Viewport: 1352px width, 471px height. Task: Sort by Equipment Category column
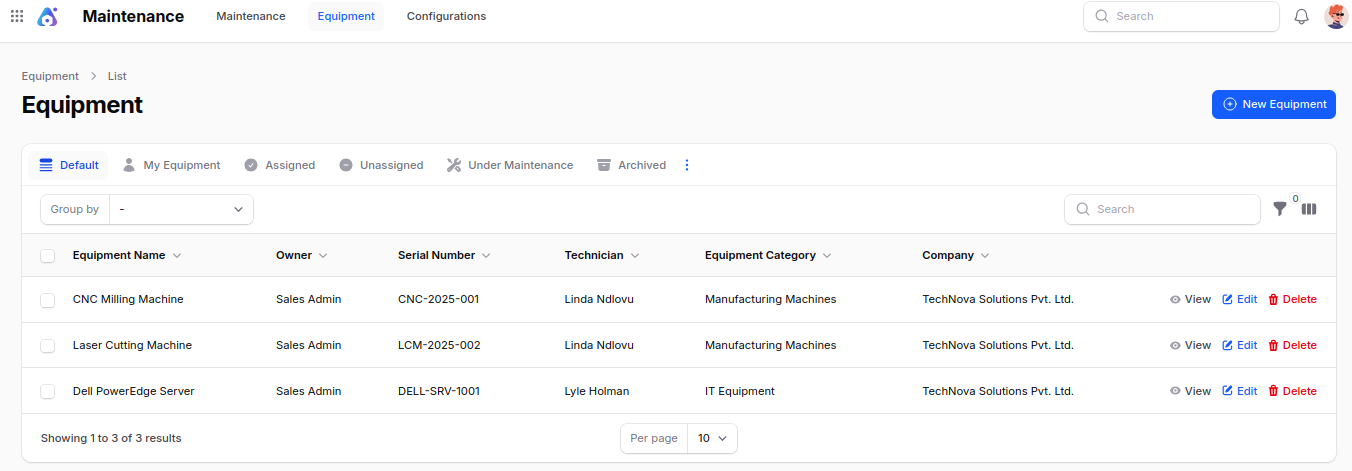coord(769,255)
